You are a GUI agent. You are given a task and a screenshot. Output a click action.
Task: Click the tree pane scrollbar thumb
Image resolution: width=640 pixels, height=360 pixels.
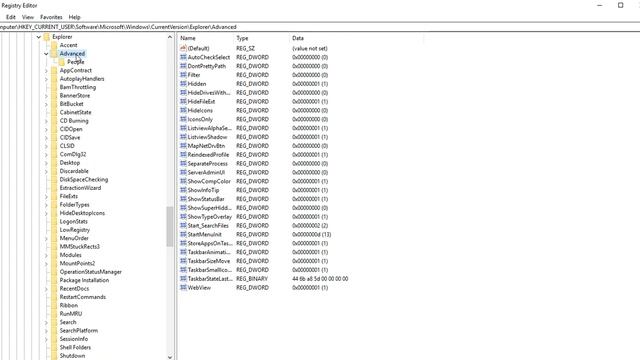pyautogui.click(x=170, y=227)
